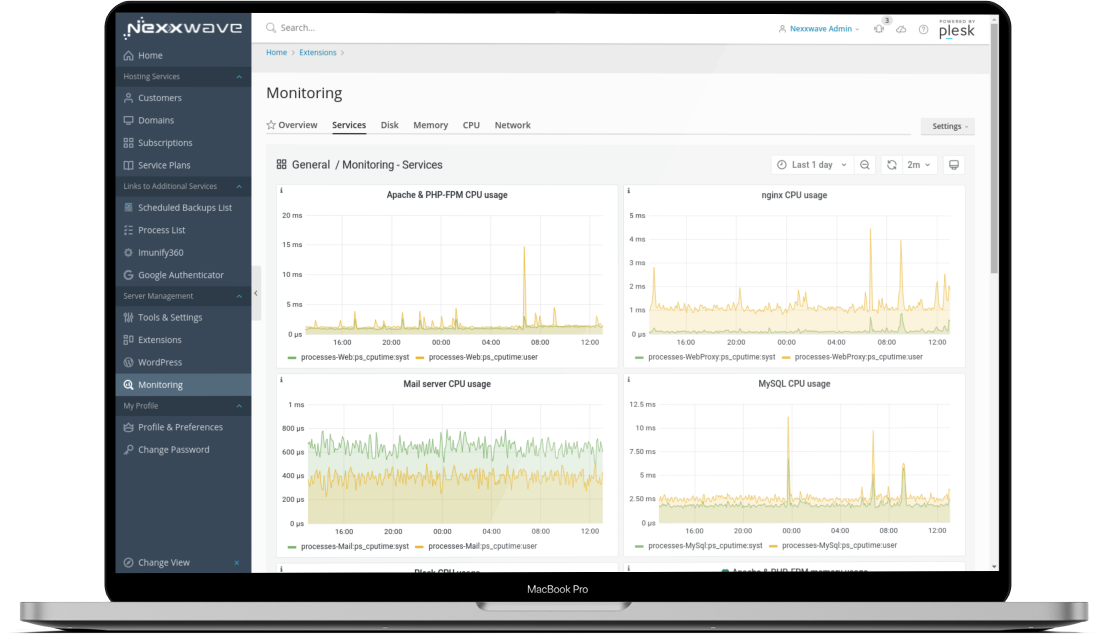Click the dashboard grid icon beside General

point(281,165)
